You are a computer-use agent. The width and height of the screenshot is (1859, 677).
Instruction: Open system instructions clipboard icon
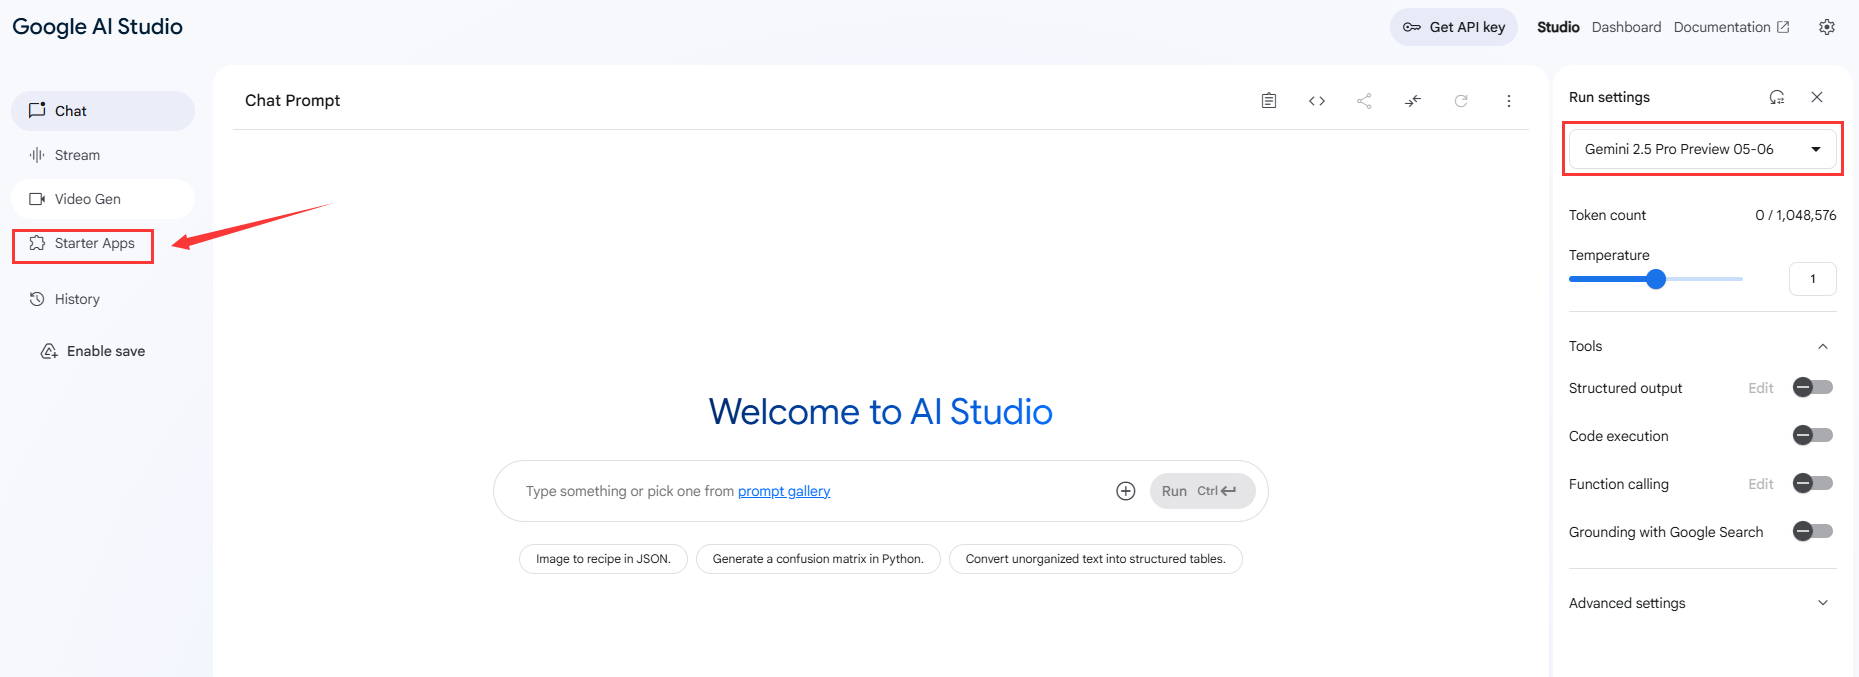[x=1269, y=101]
